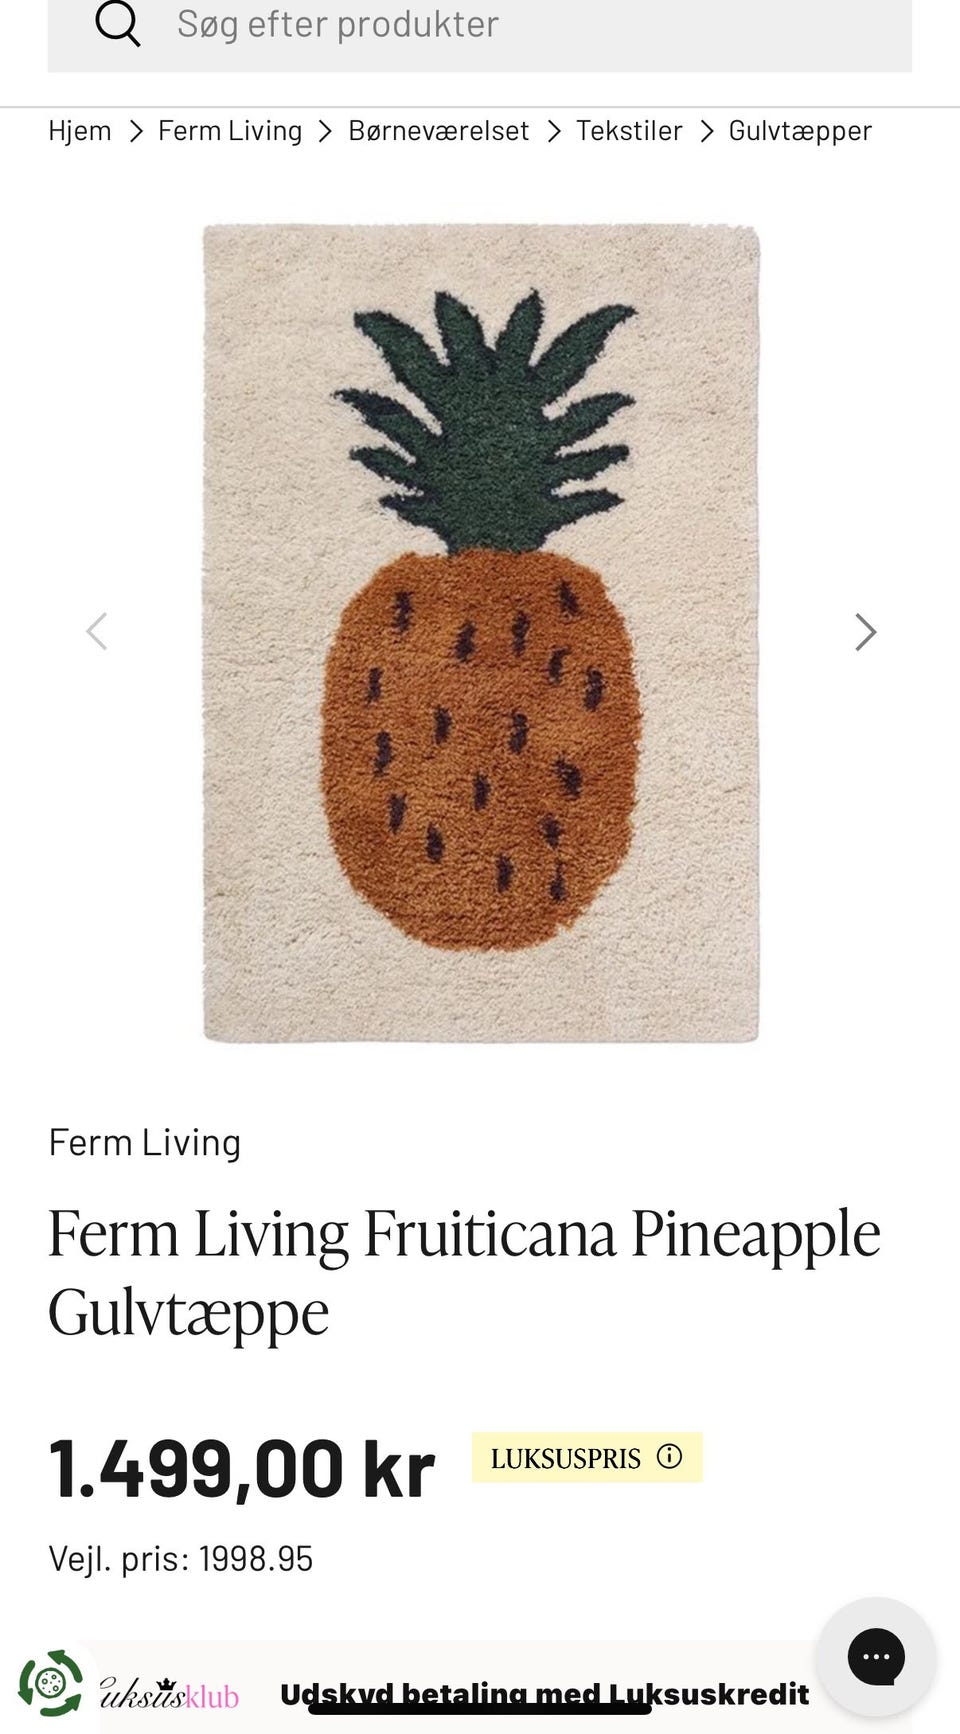
Task: Tap the pineapple rug product image
Action: pyautogui.click(x=481, y=633)
